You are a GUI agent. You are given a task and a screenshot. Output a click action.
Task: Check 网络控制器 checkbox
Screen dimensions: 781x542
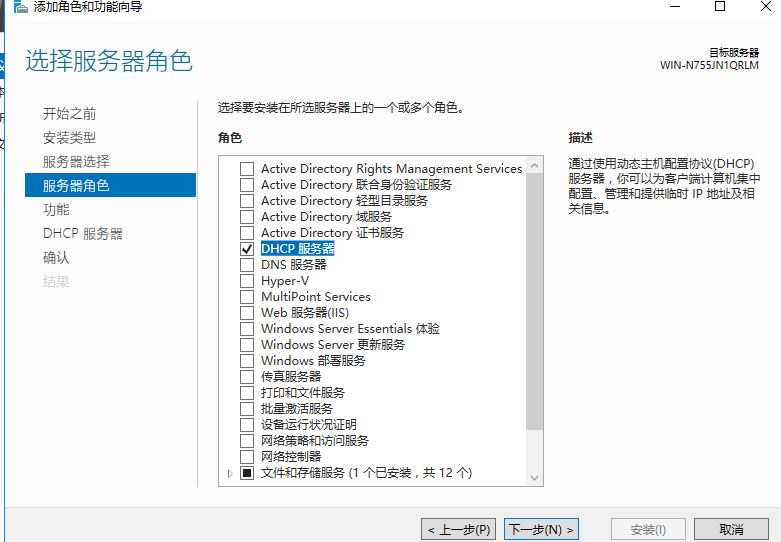(247, 456)
